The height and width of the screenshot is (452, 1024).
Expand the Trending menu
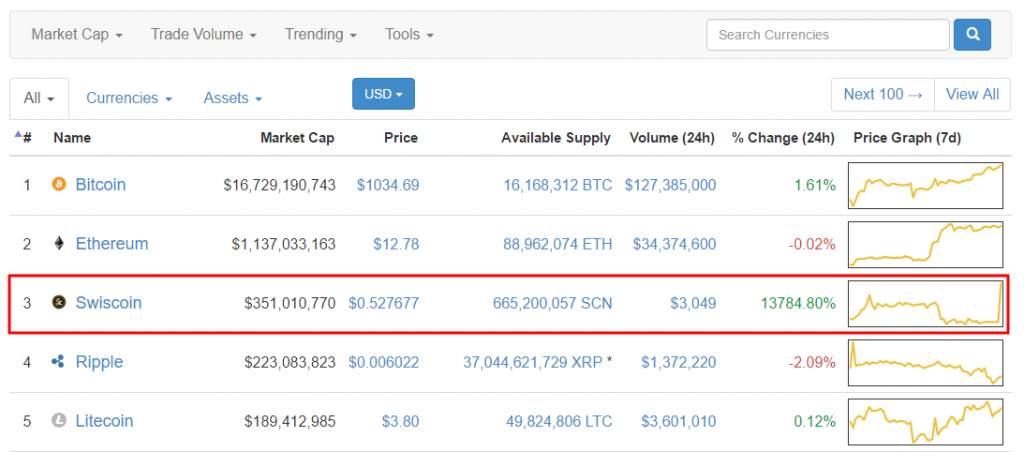(320, 35)
